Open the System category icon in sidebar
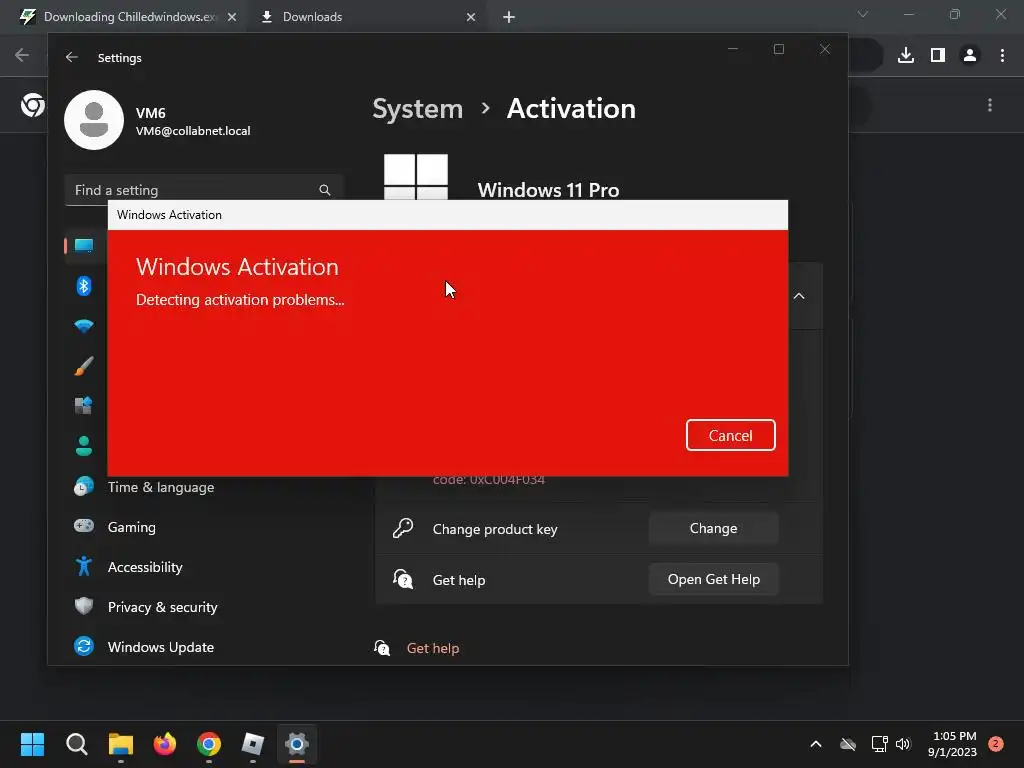 coord(84,246)
